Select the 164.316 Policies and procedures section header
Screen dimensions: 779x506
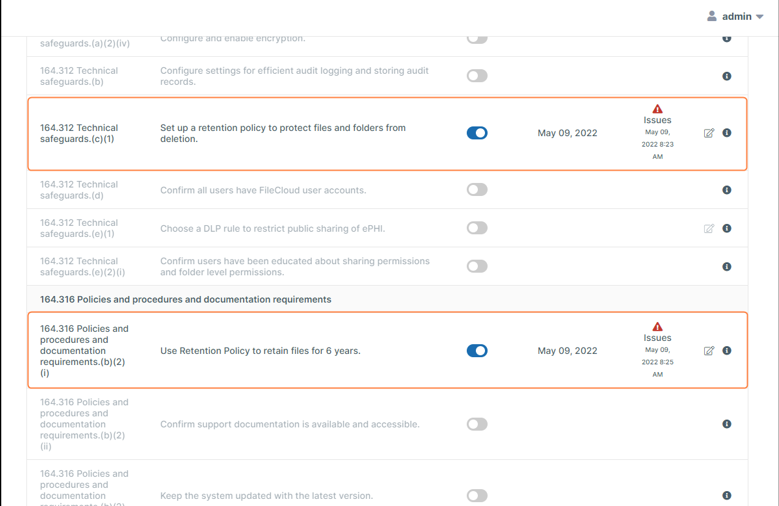pos(185,299)
